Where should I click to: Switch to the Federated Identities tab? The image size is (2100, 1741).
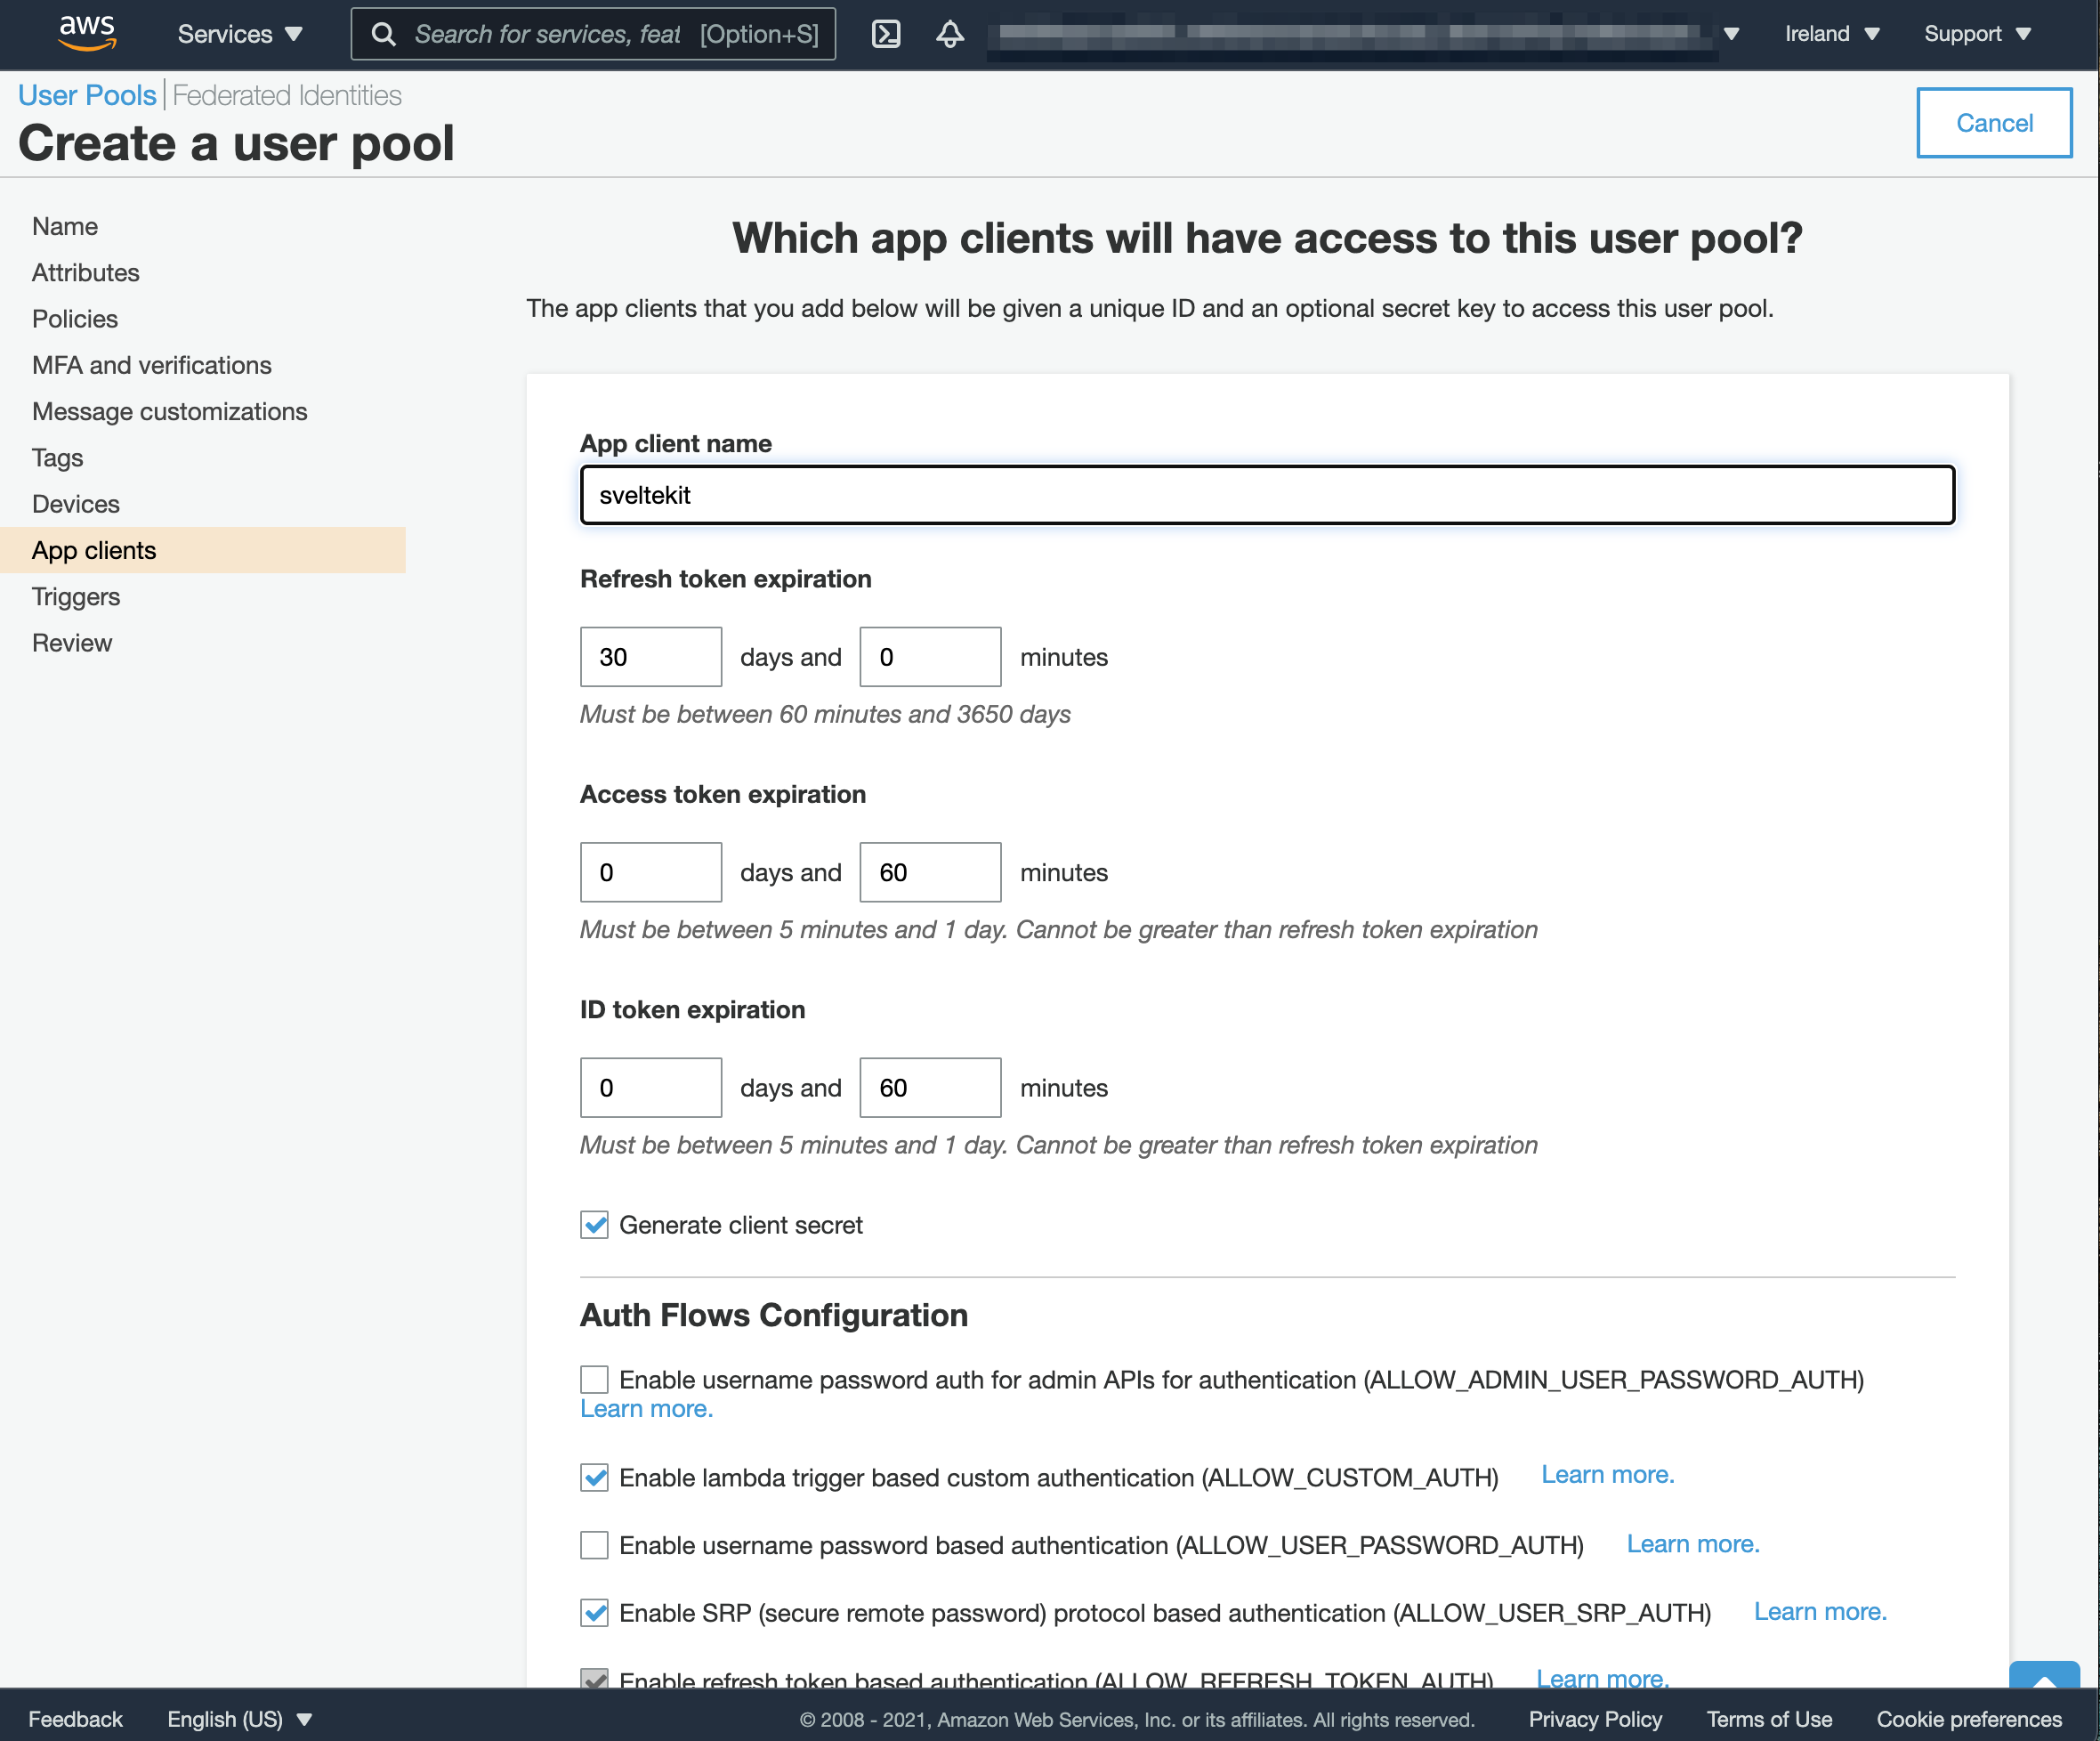286,94
